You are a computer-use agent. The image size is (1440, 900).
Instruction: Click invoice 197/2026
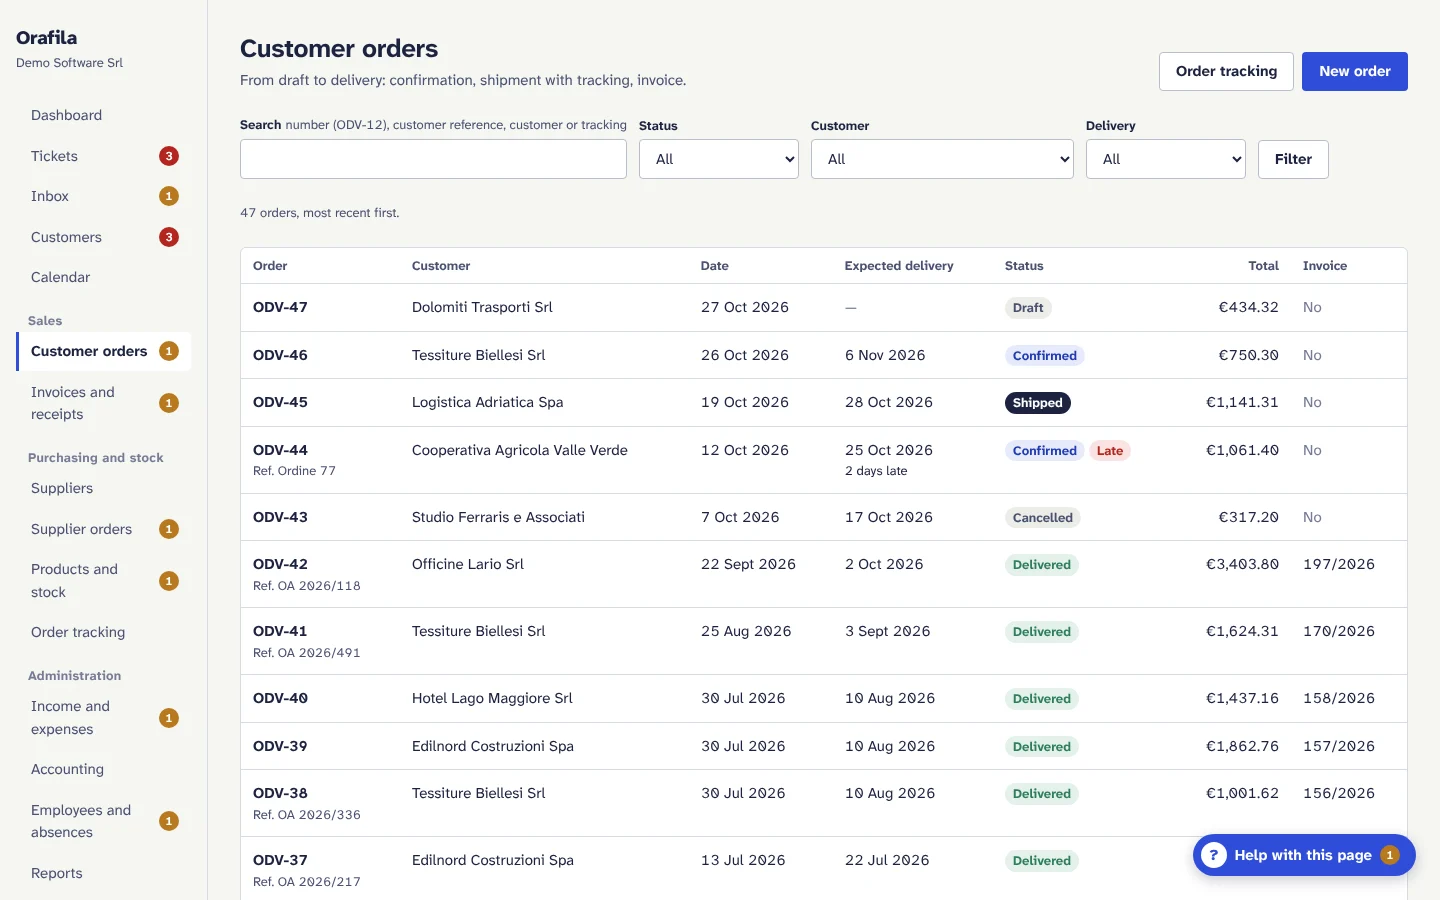1339,564
